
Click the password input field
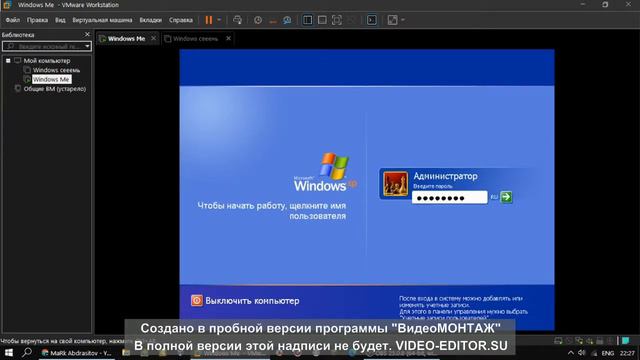tap(449, 198)
